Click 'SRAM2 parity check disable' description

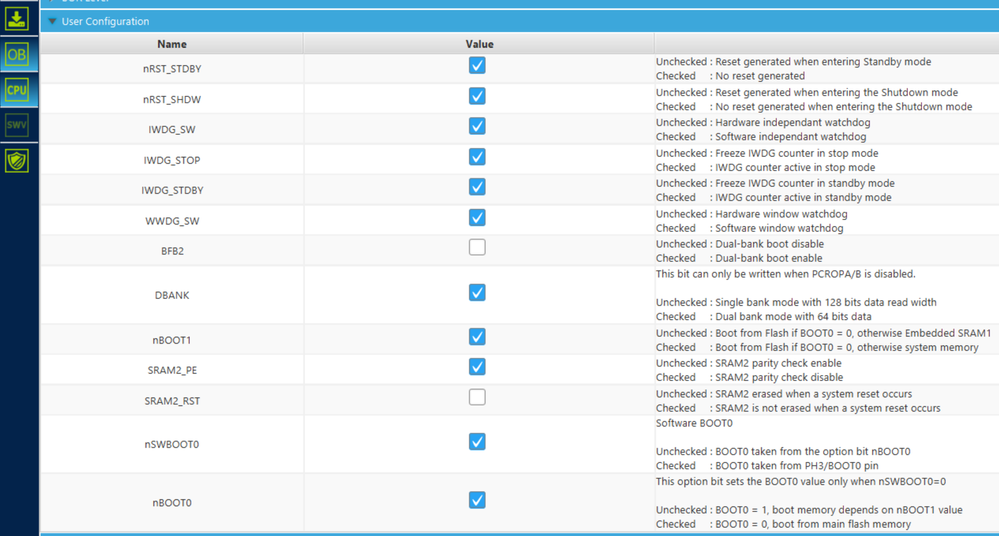tap(779, 377)
